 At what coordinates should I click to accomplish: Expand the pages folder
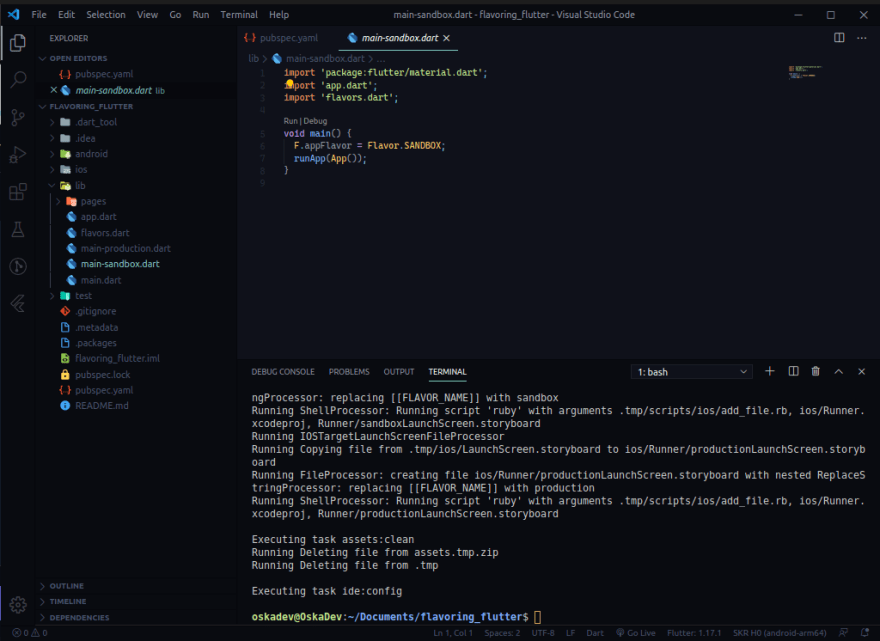pos(58,201)
